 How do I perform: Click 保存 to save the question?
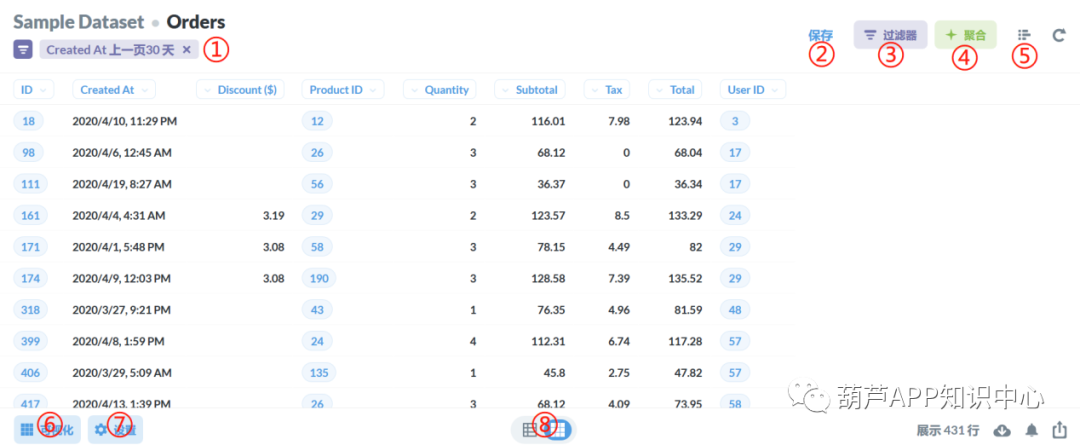click(x=820, y=34)
